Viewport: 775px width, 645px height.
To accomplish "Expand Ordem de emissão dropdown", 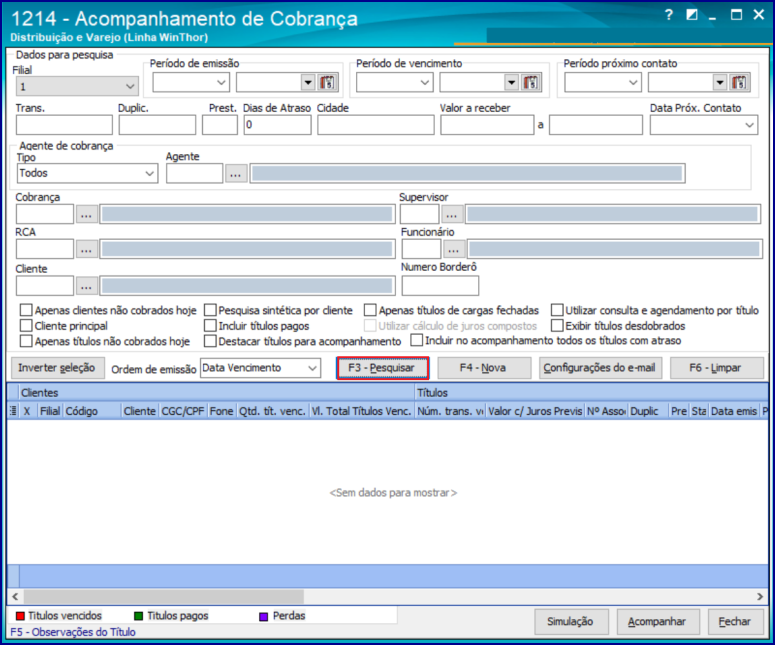I will tap(312, 368).
